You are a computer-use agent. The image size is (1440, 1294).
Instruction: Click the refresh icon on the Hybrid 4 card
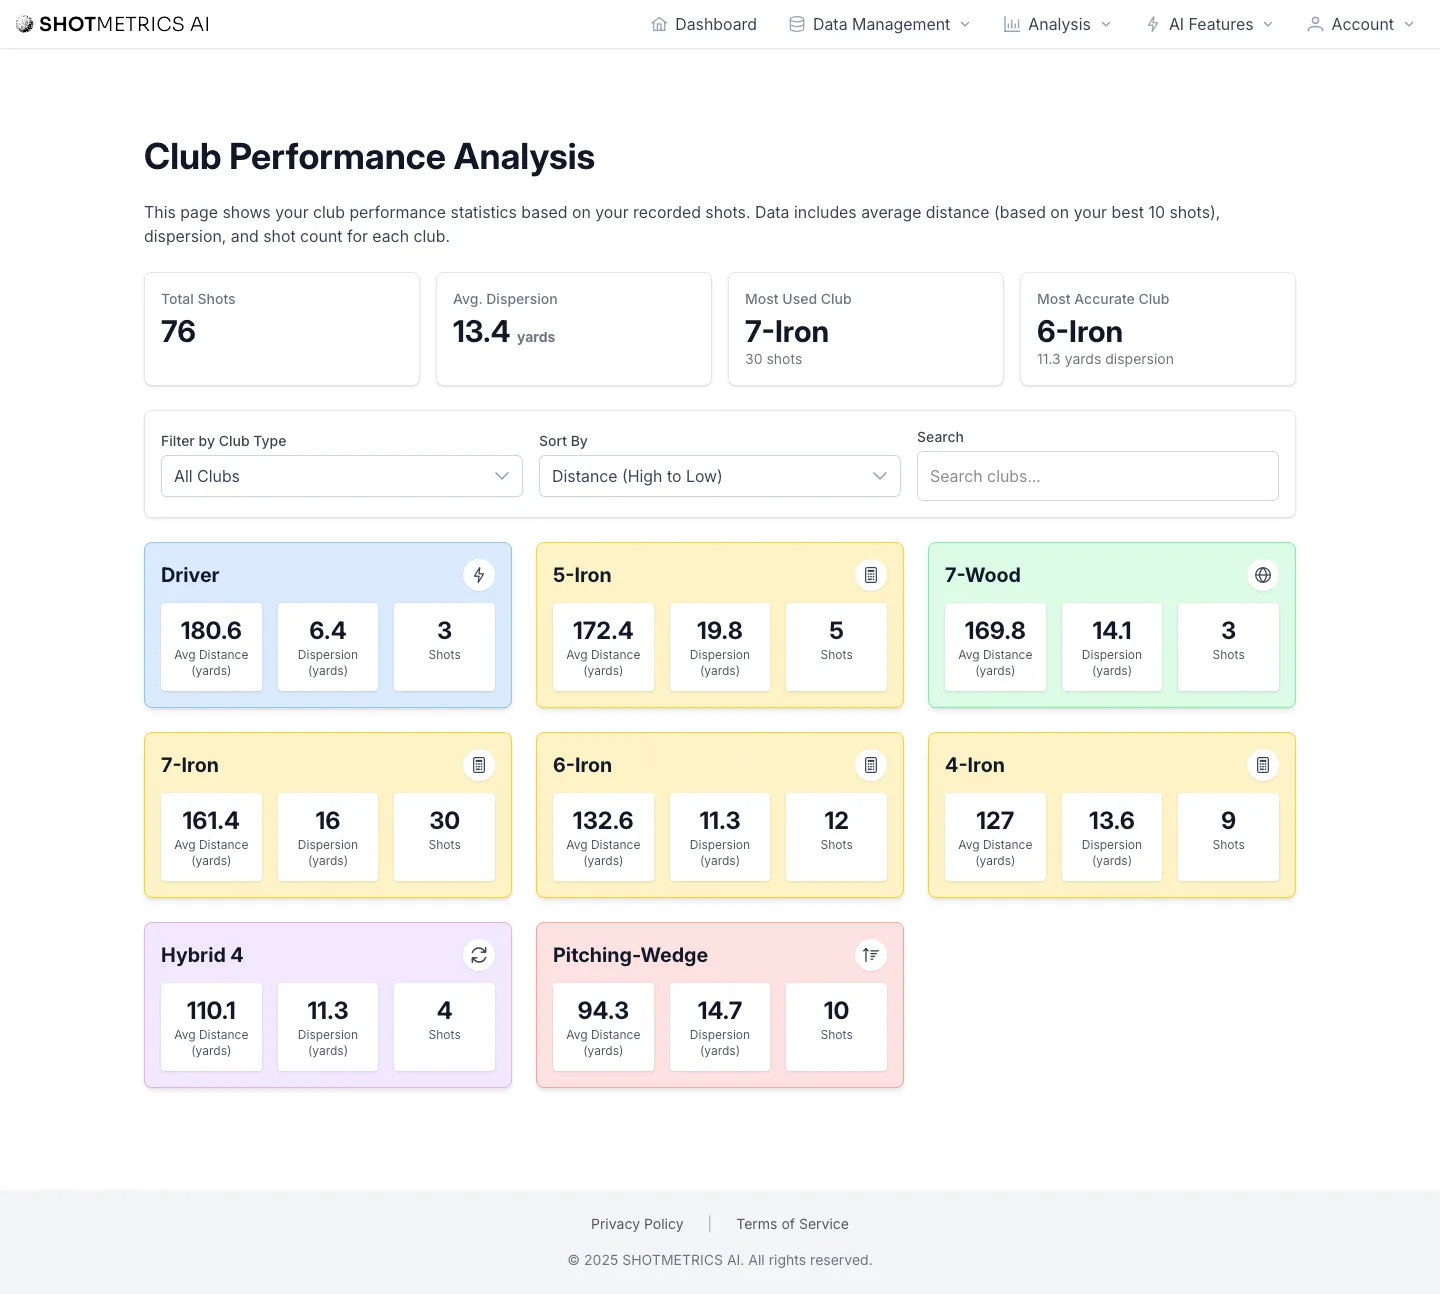pos(479,955)
